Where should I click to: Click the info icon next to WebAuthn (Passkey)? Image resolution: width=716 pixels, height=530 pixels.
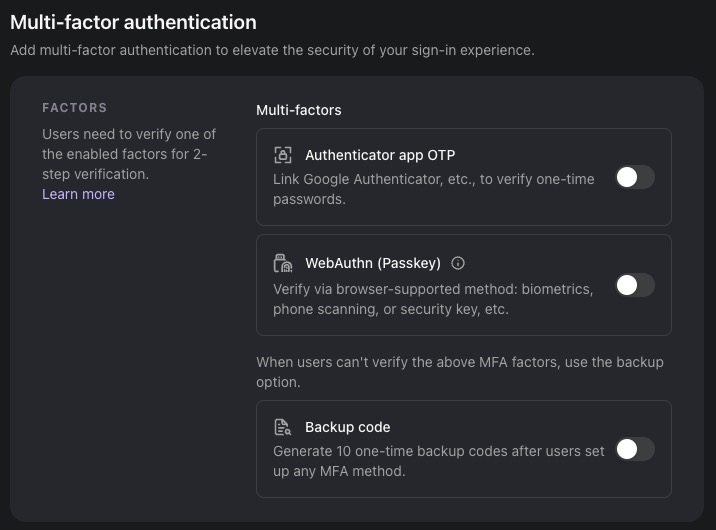pos(458,263)
